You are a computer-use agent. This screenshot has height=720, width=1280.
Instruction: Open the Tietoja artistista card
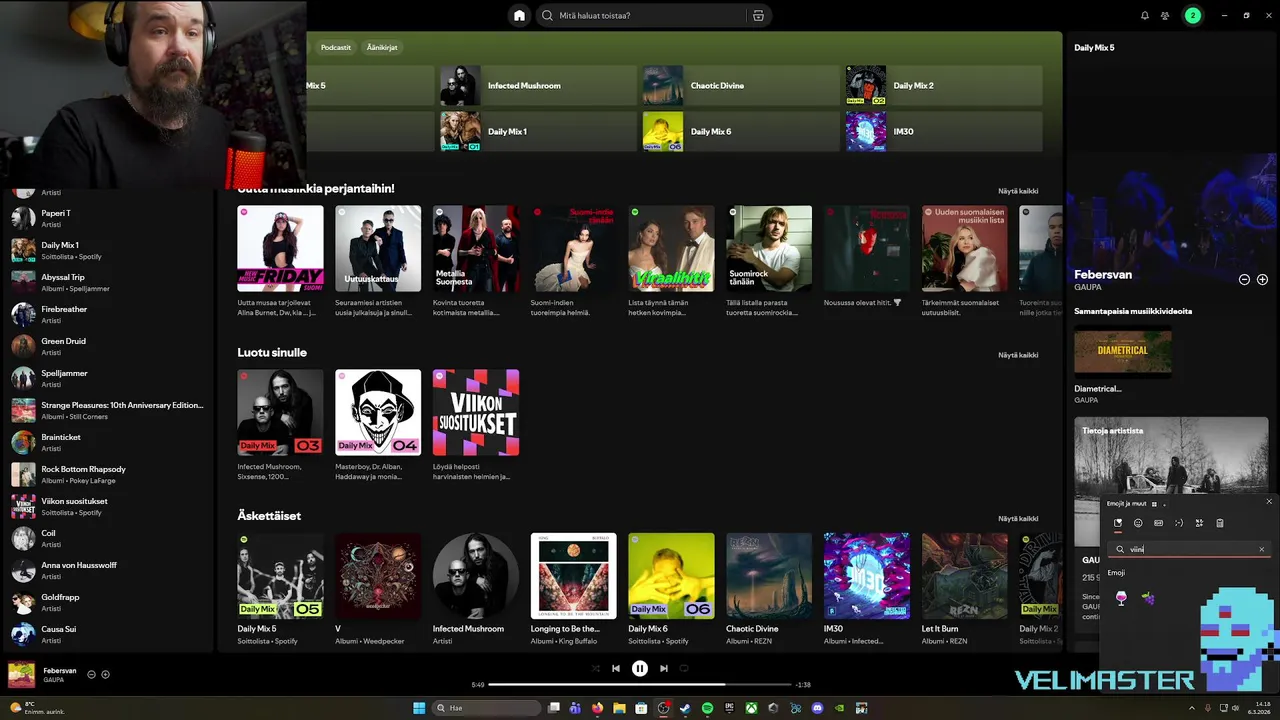click(1171, 482)
